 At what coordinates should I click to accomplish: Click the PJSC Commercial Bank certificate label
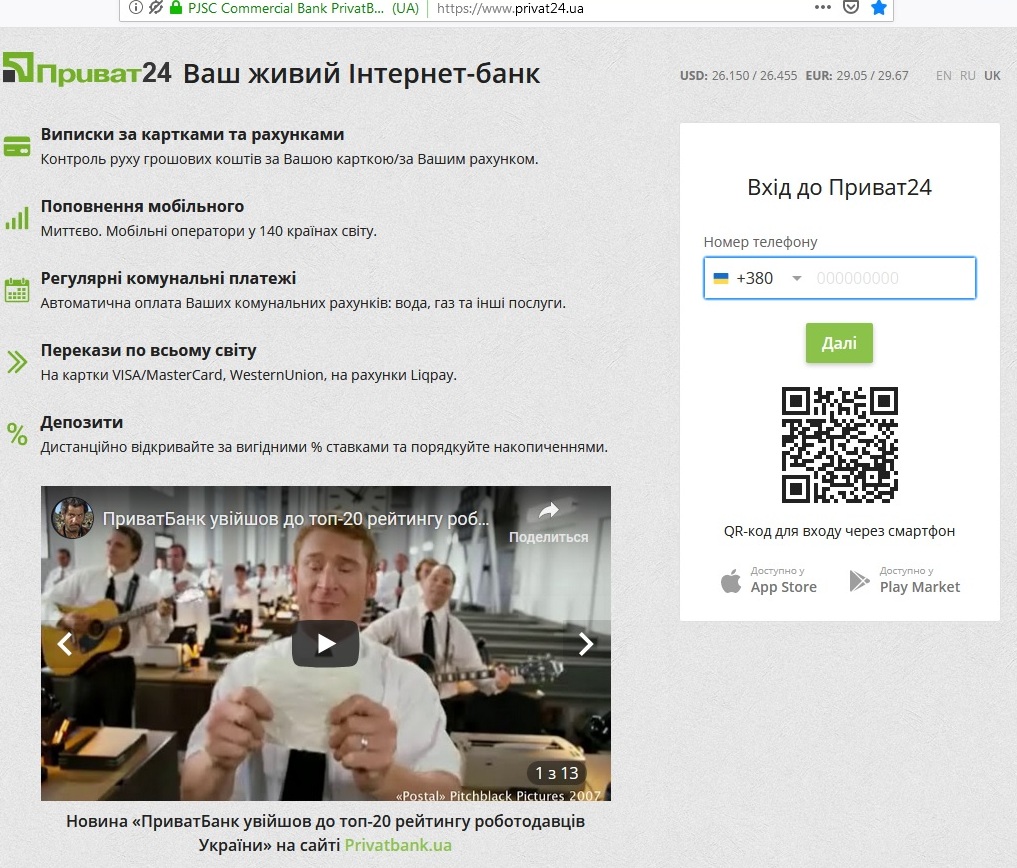(304, 8)
